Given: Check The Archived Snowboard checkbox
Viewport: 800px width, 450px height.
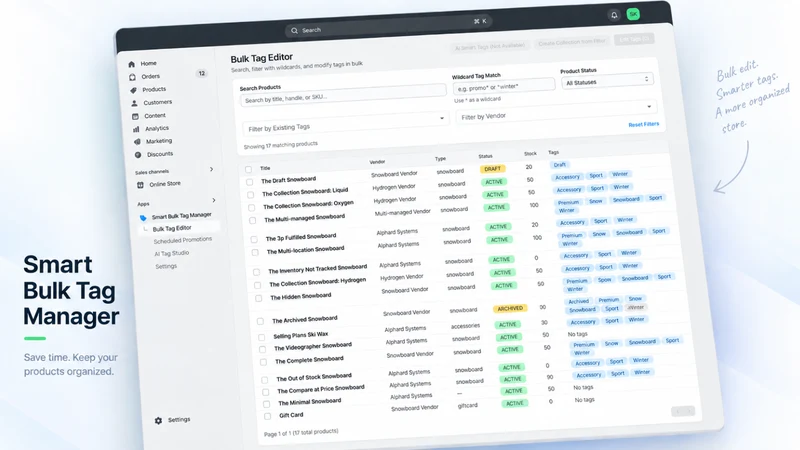Looking at the screenshot, I should click(x=260, y=321).
